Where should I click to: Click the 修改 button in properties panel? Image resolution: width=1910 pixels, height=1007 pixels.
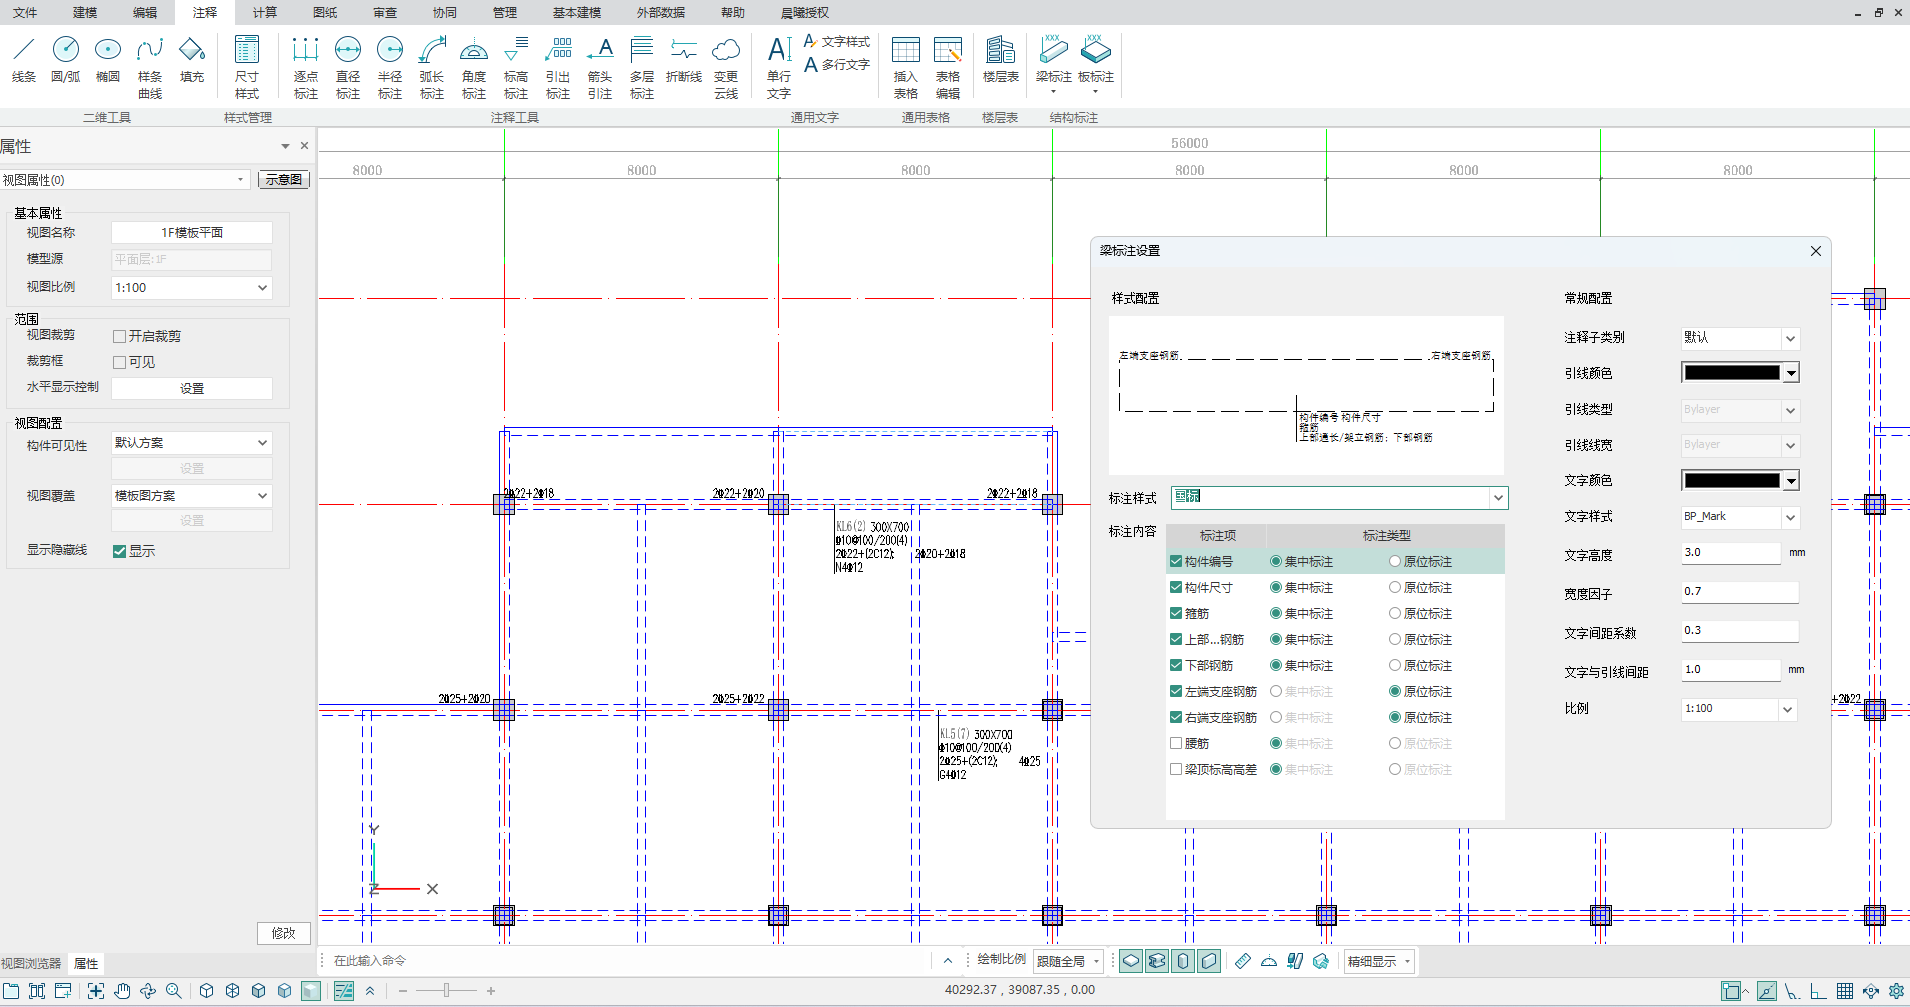pyautogui.click(x=284, y=933)
